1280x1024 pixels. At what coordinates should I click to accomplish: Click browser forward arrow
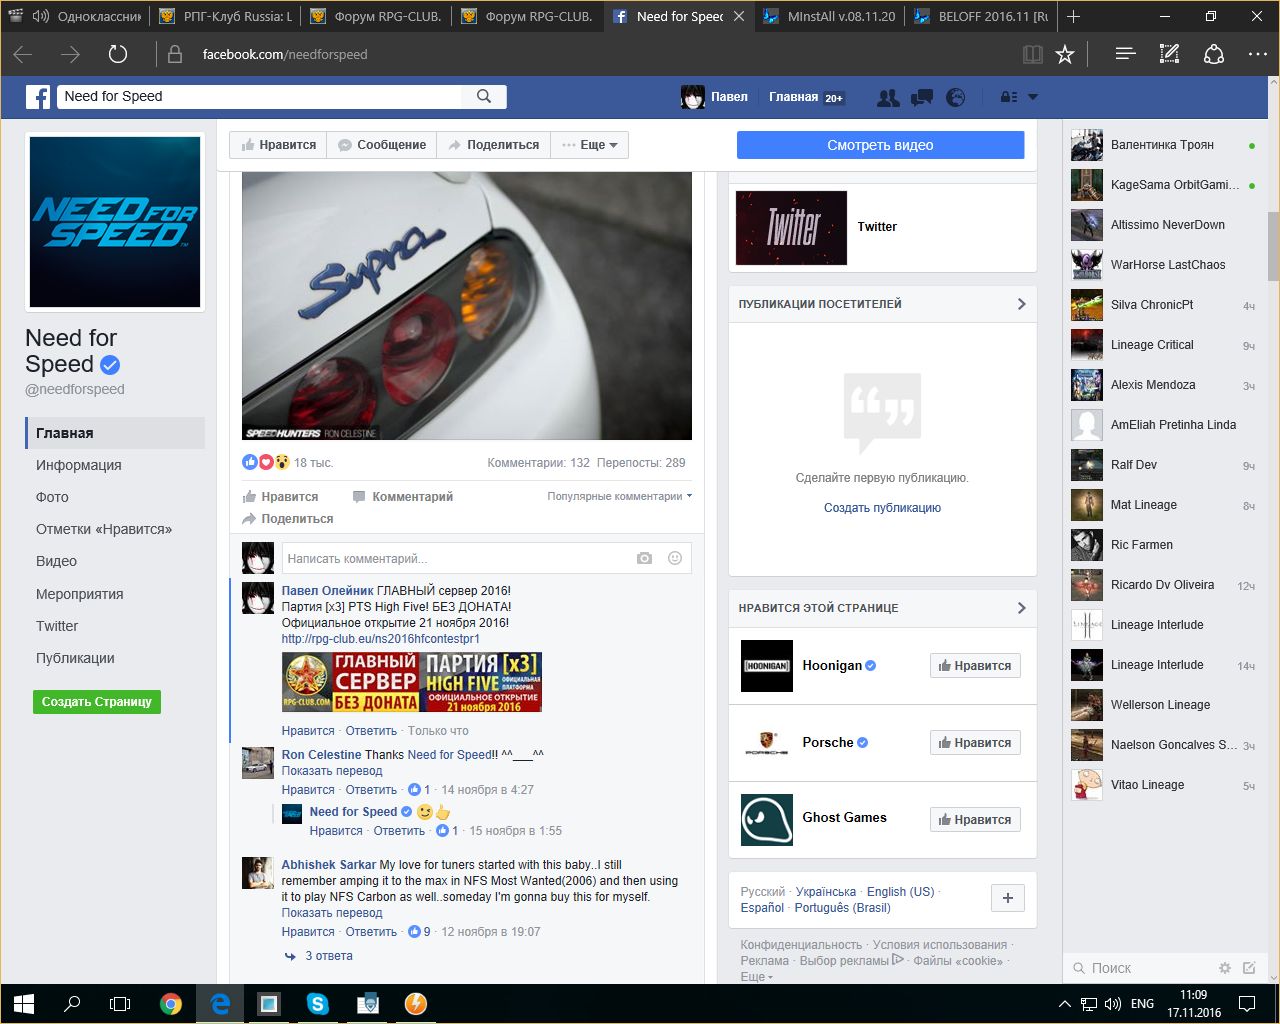[70, 54]
